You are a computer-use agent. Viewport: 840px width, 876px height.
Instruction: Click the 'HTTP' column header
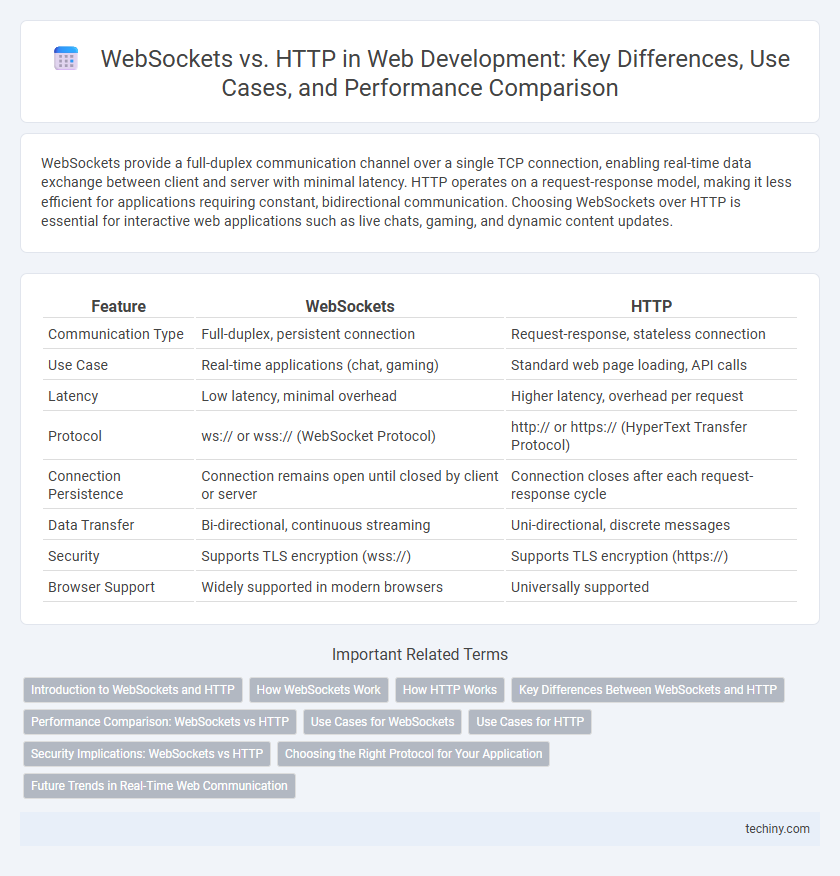[651, 306]
